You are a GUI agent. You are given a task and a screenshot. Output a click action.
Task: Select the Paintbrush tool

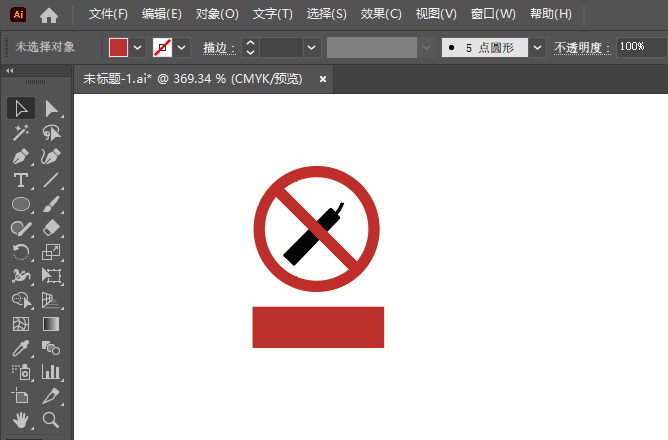[52, 204]
